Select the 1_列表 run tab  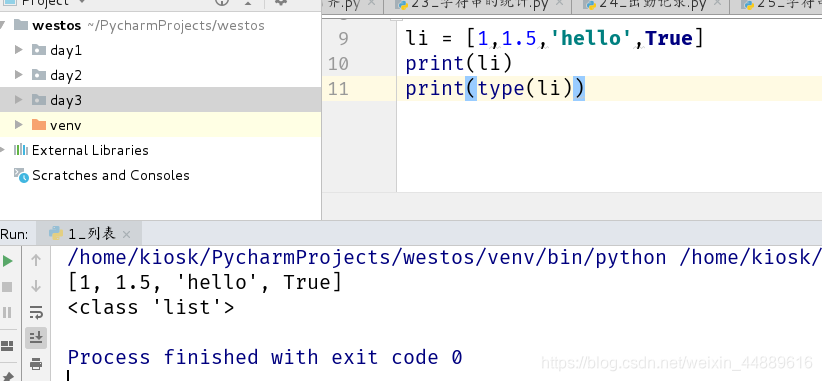[90, 233]
